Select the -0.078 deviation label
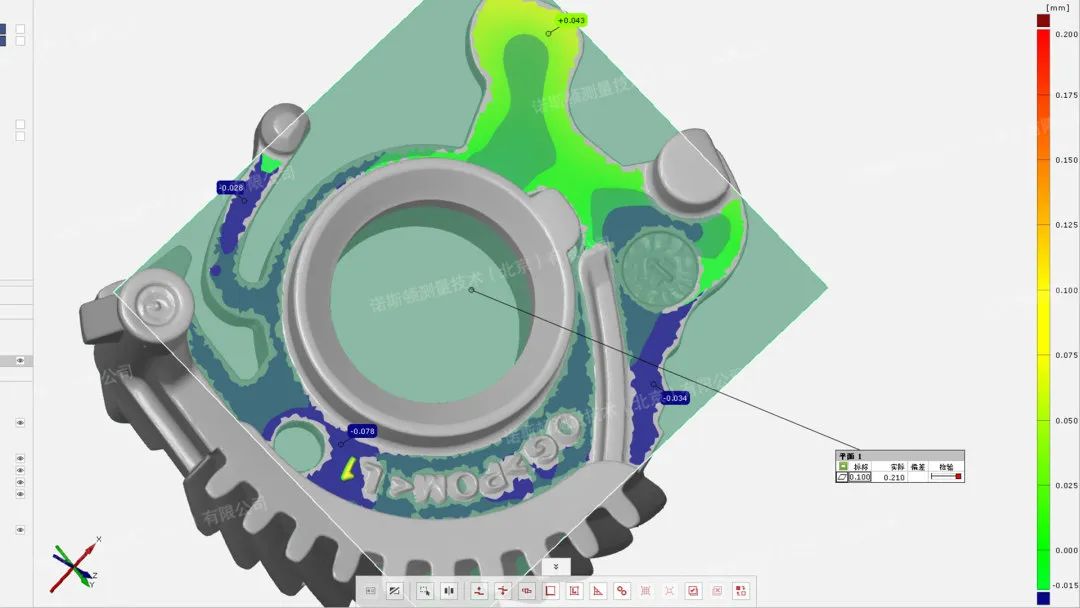 pyautogui.click(x=362, y=432)
